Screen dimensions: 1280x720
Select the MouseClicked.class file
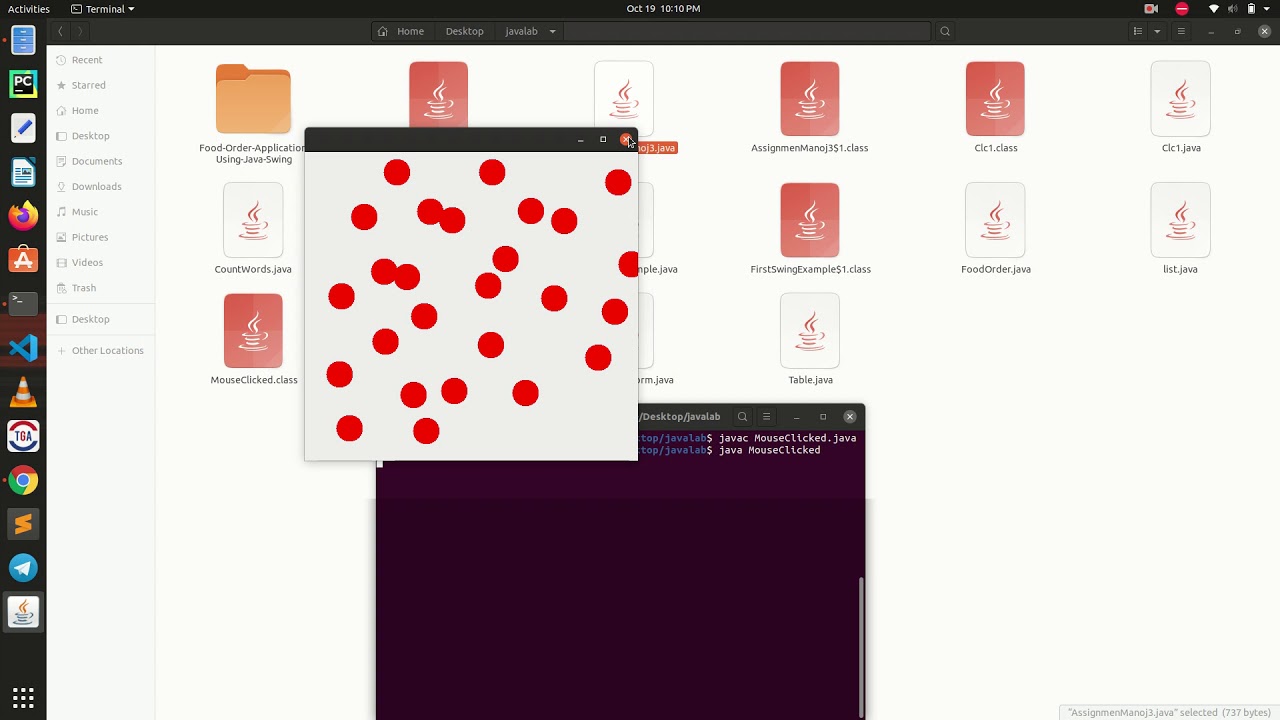[x=253, y=340]
